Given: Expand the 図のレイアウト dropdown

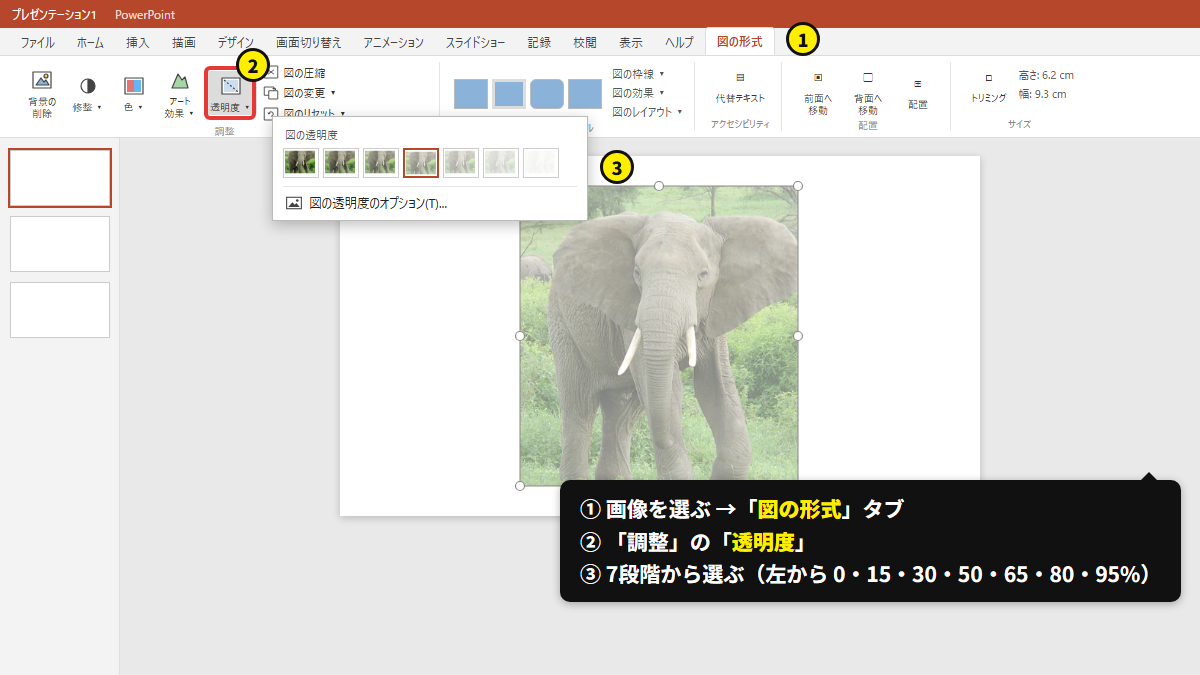Looking at the screenshot, I should click(647, 112).
